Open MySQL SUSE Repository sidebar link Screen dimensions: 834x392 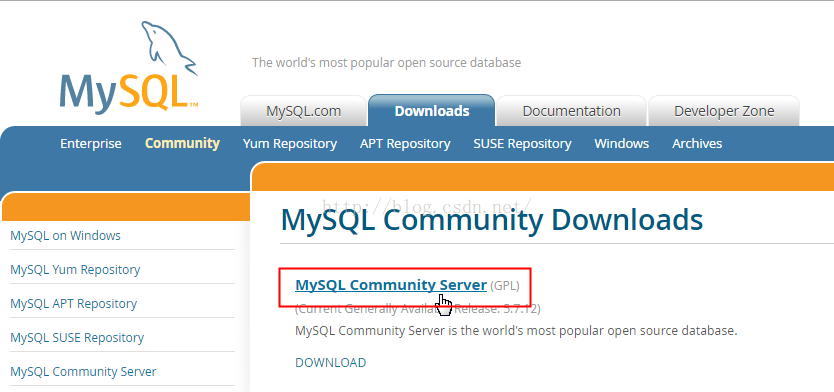[77, 338]
